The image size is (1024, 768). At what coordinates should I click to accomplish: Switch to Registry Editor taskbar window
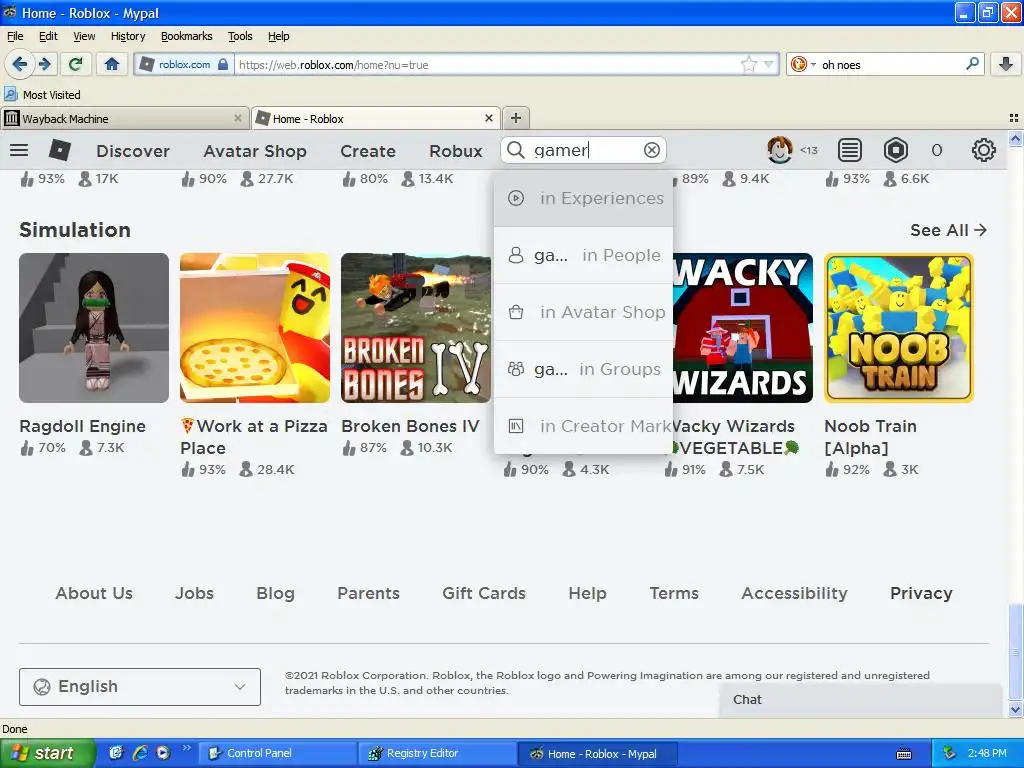pos(436,753)
